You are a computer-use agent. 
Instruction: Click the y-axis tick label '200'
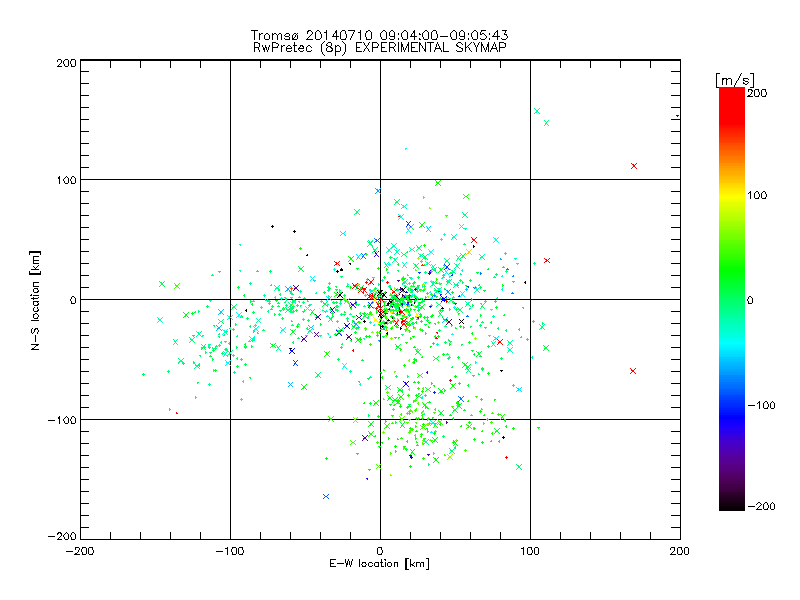pyautogui.click(x=66, y=63)
